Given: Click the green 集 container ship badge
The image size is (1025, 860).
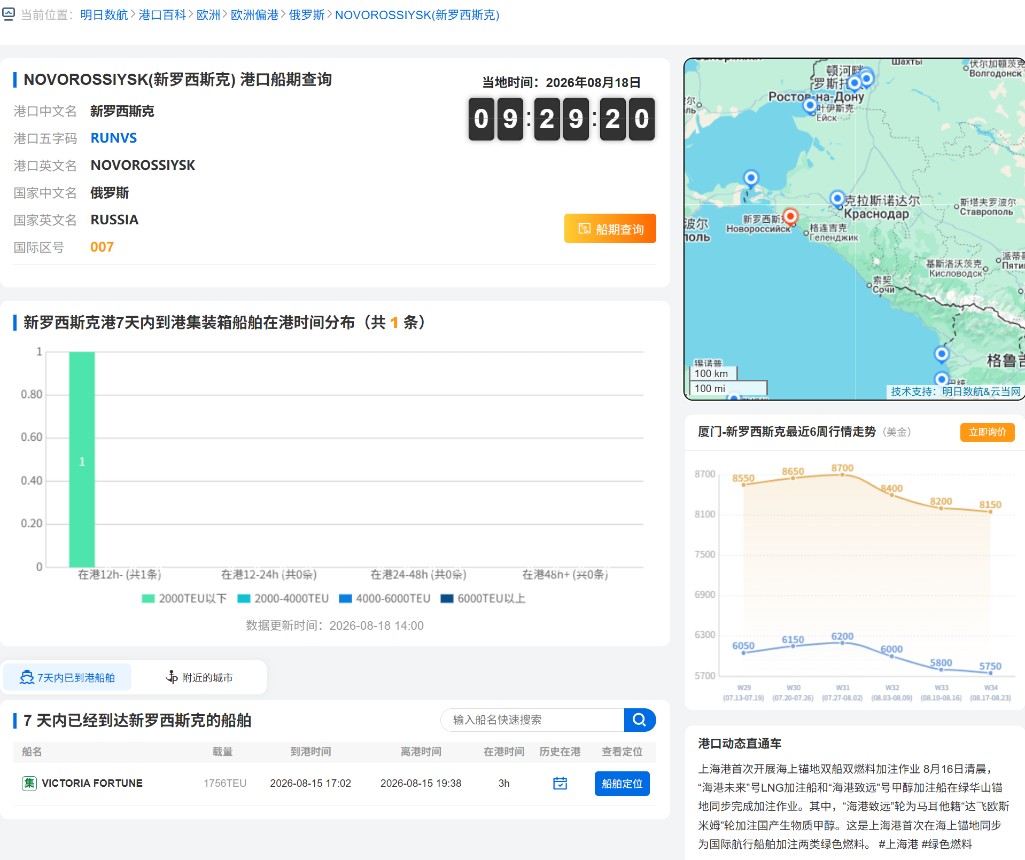Looking at the screenshot, I should 29,783.
